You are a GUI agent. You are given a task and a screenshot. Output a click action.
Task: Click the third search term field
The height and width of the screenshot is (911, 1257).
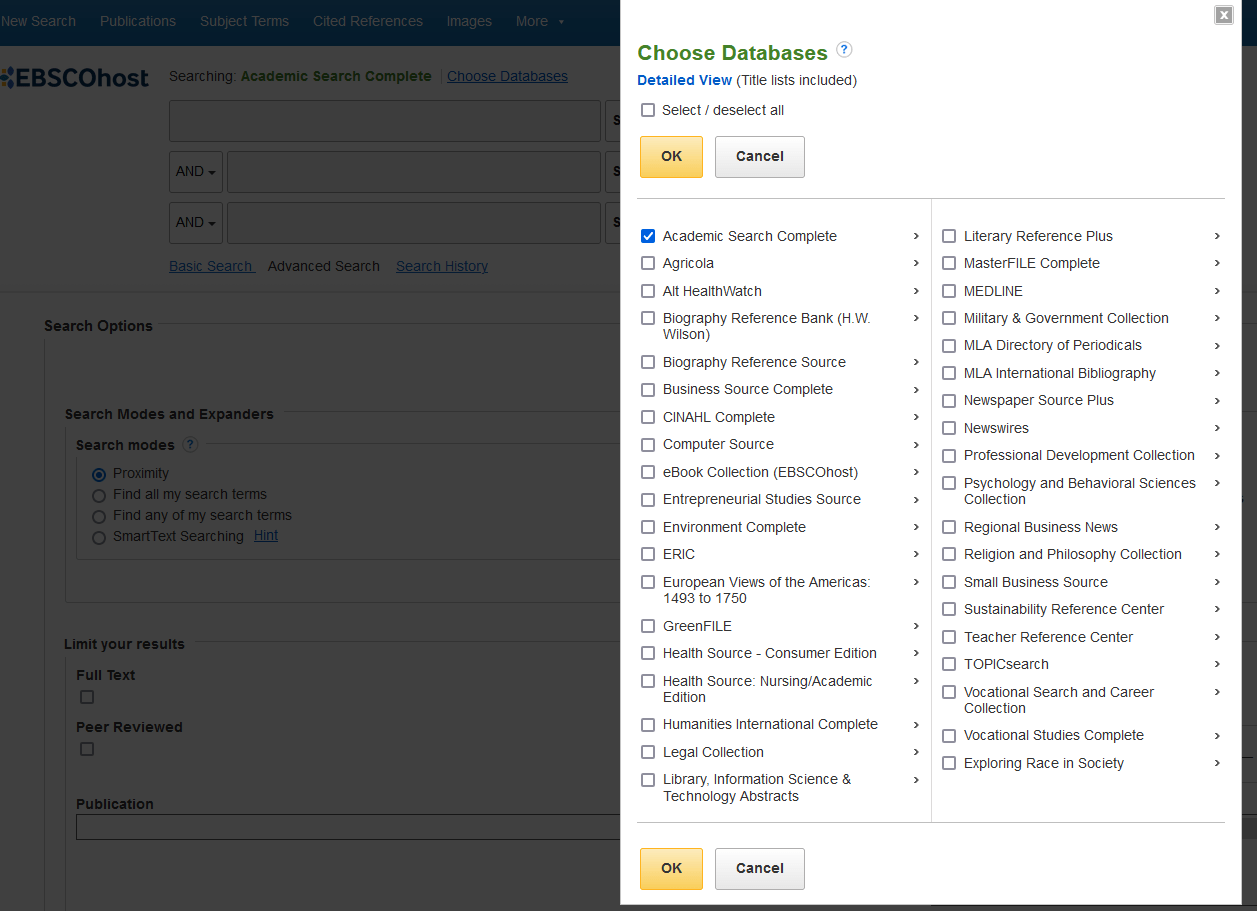click(x=414, y=222)
